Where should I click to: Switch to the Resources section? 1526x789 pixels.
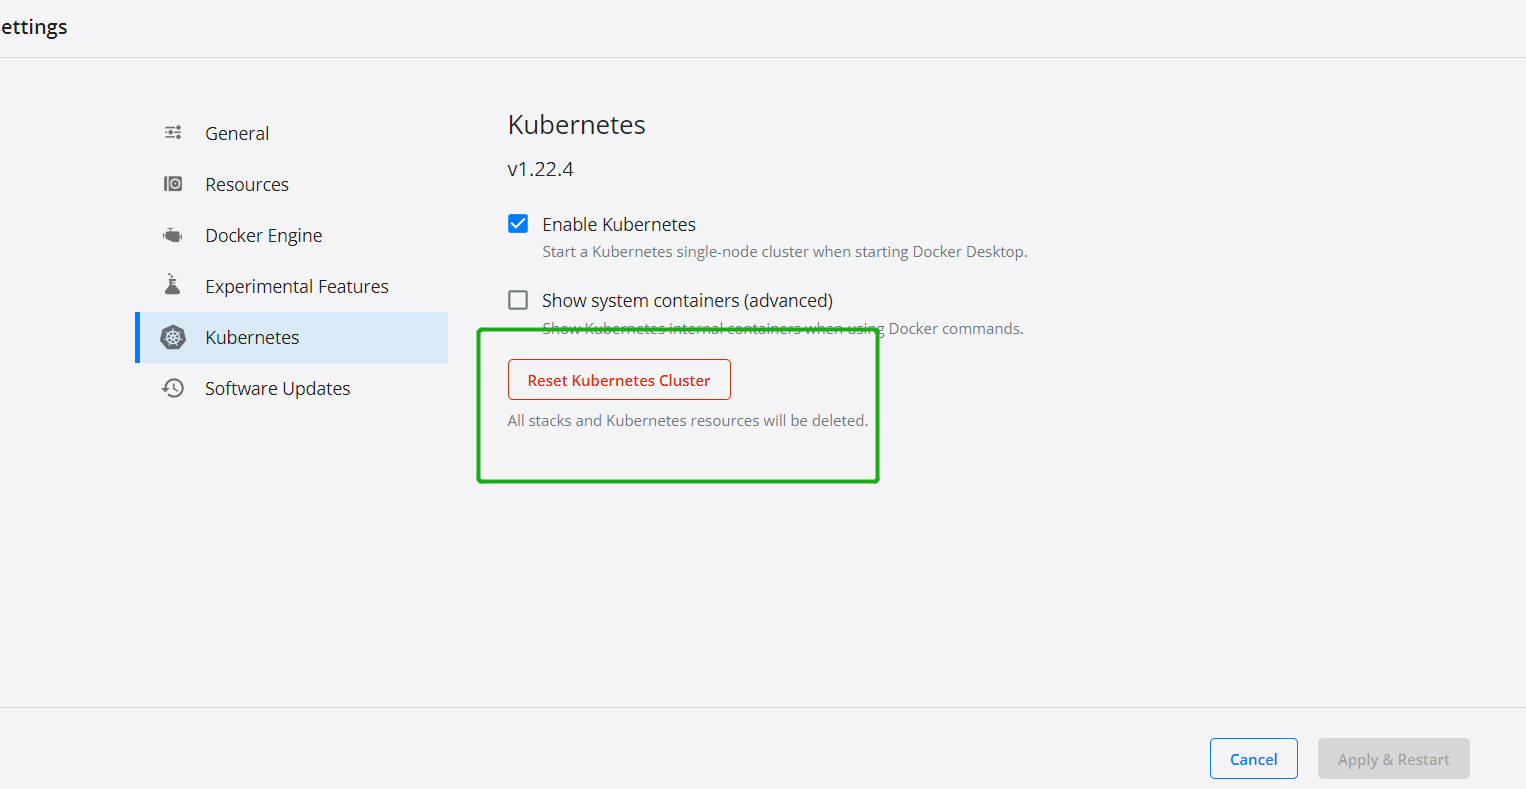coord(247,183)
